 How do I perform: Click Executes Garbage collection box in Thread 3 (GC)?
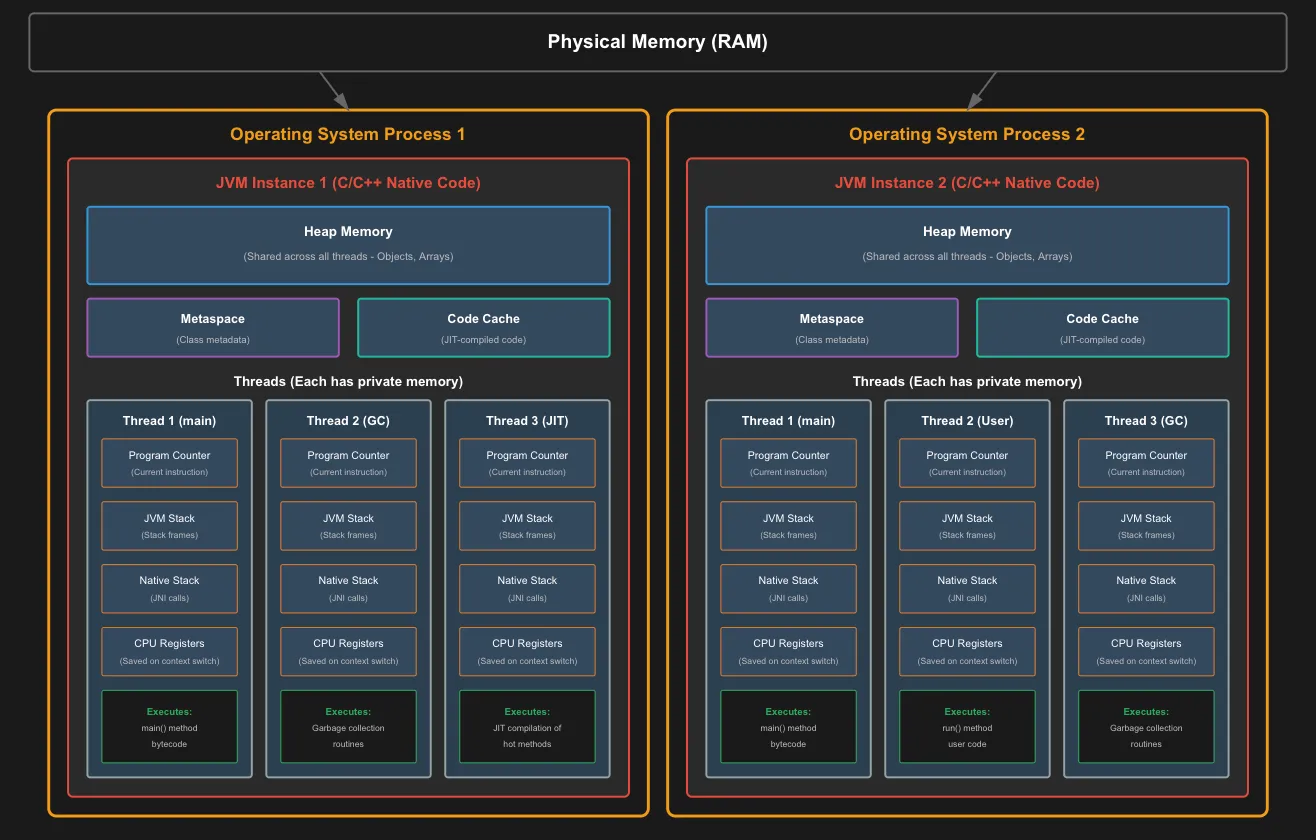[1146, 727]
